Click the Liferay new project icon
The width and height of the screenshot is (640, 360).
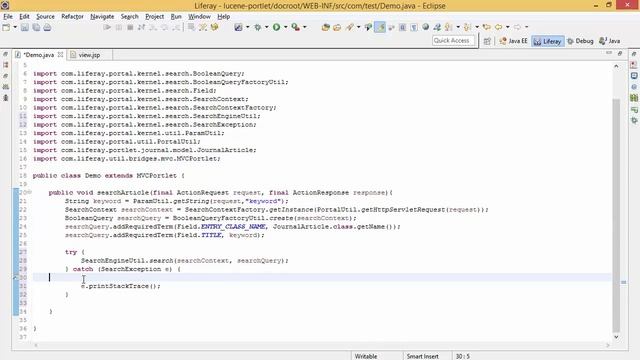tap(238, 27)
